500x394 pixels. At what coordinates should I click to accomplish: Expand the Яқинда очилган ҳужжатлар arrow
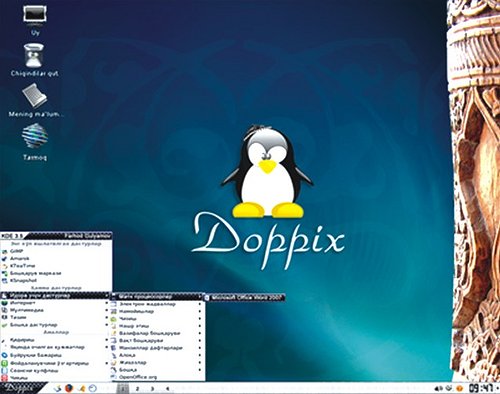[x=107, y=347]
